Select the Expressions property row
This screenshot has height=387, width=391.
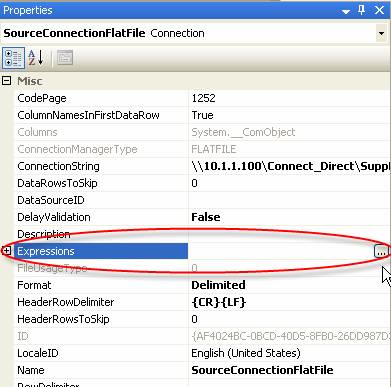(x=101, y=251)
